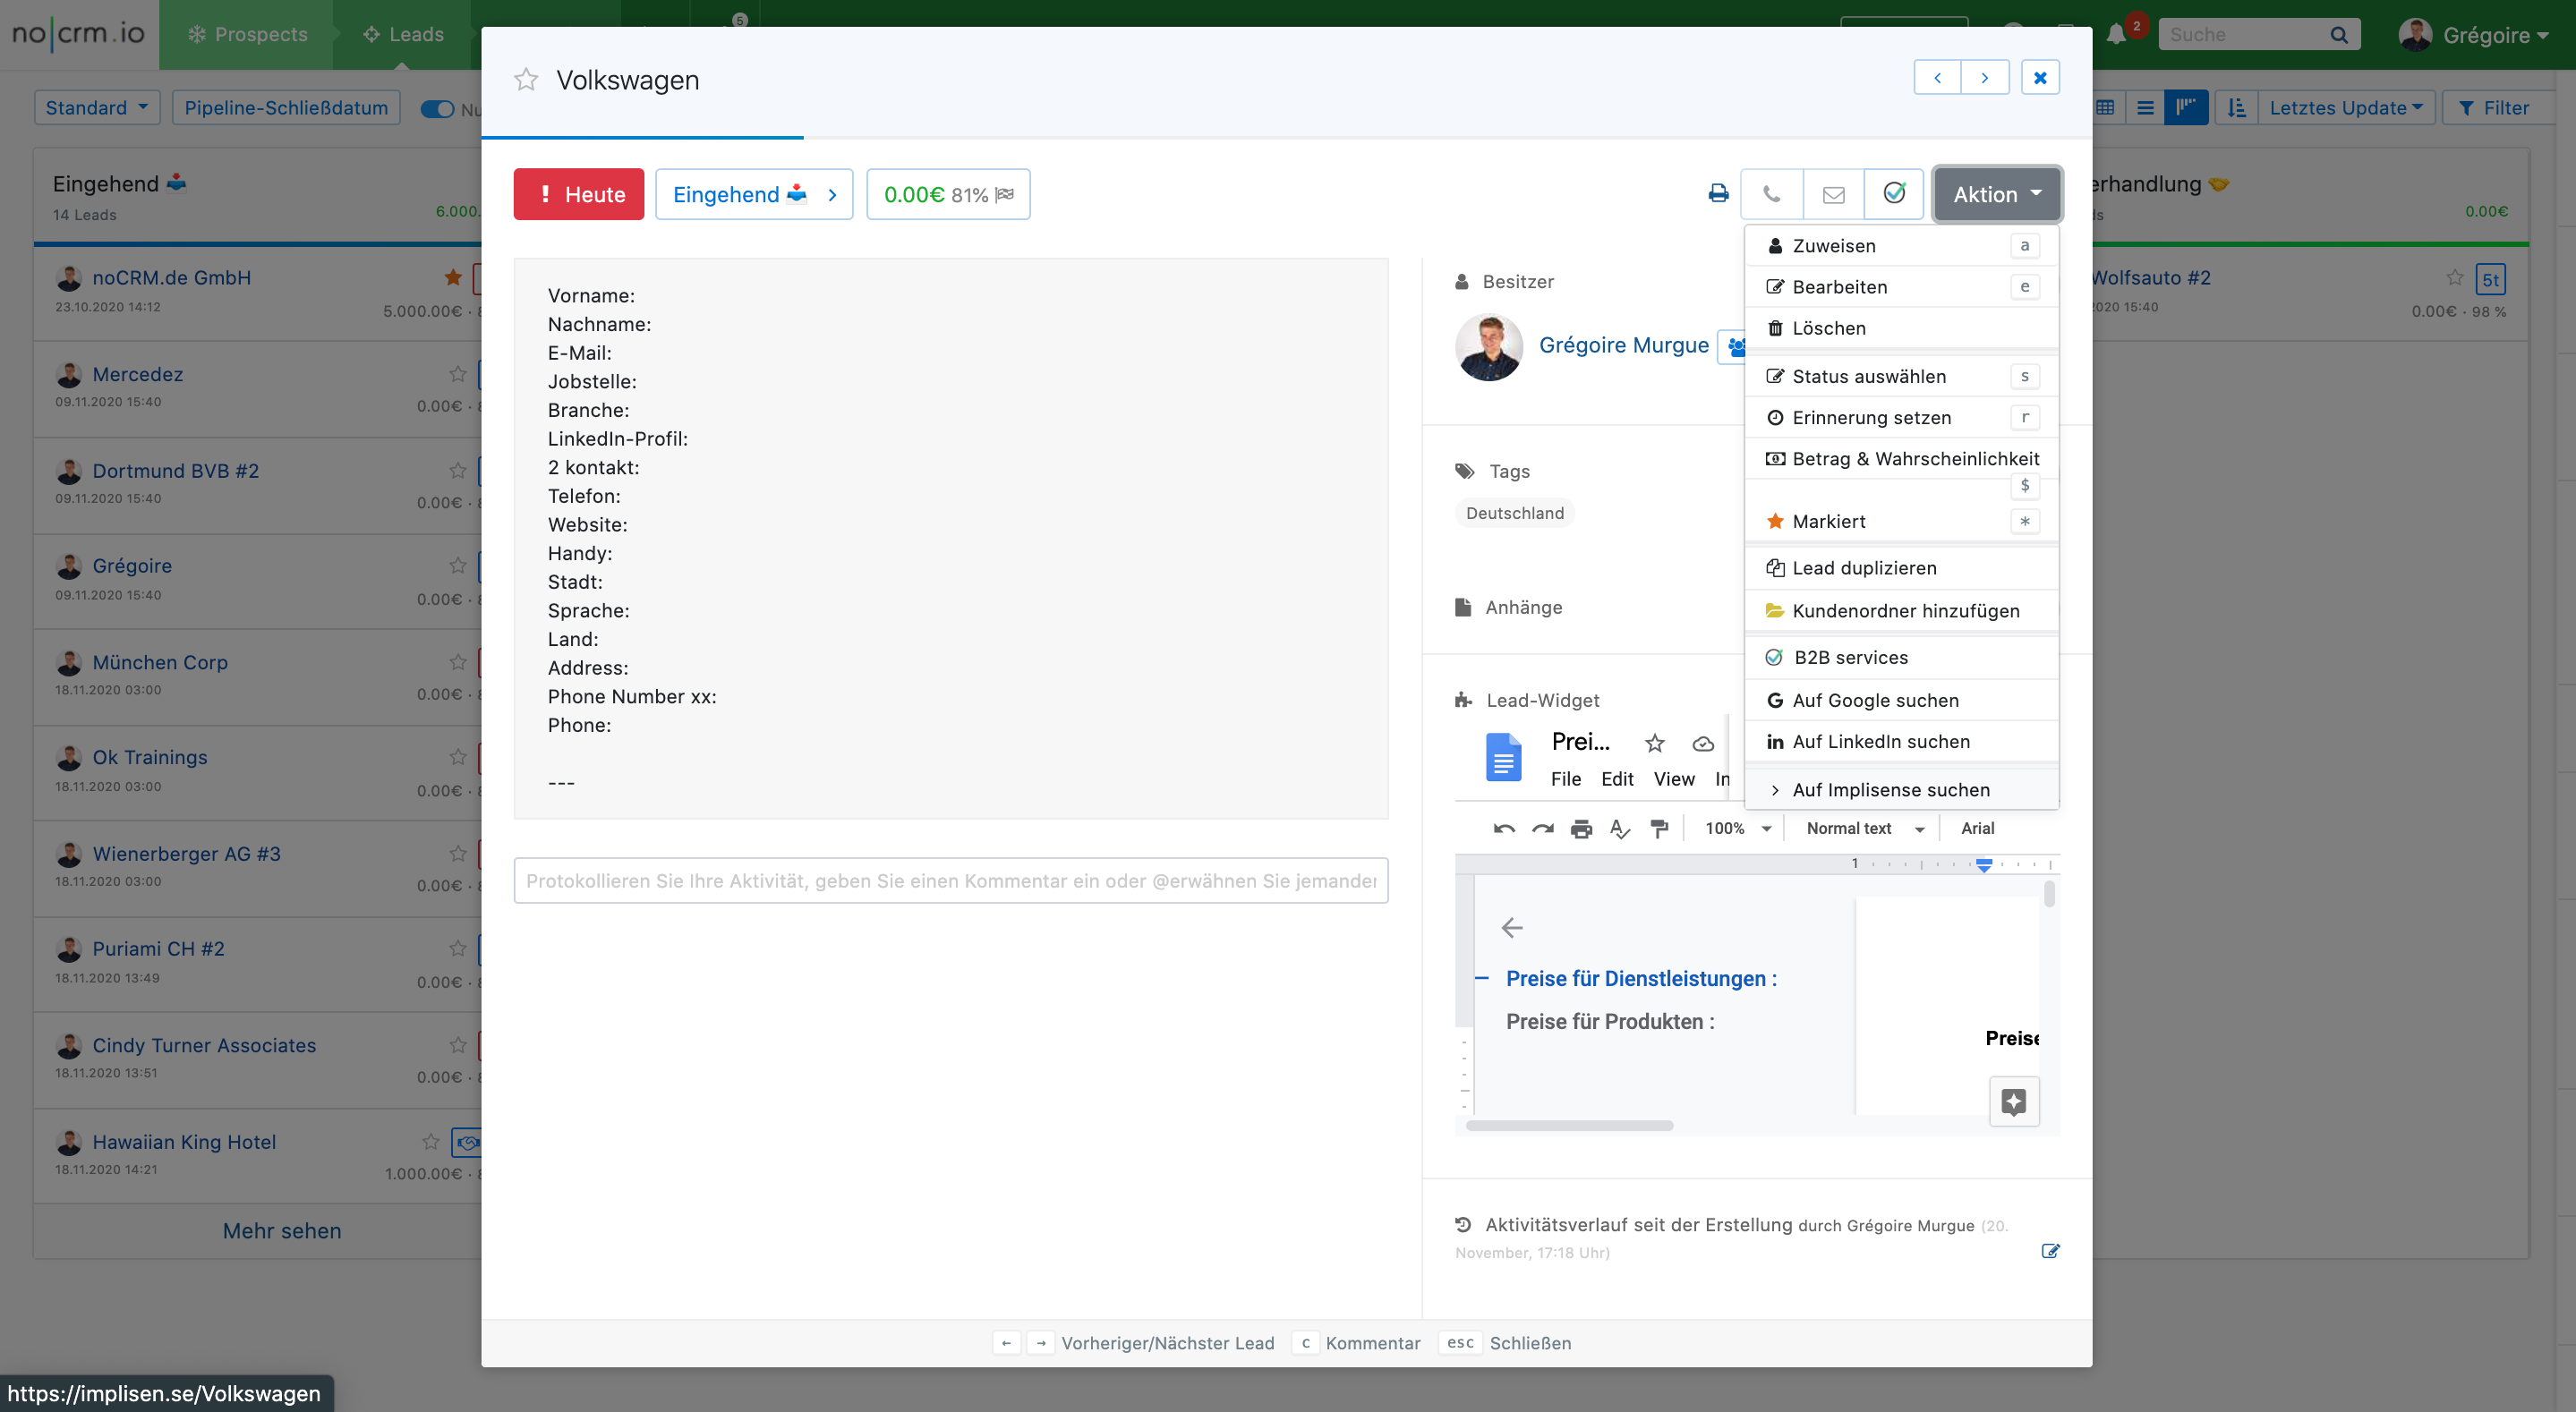Print the document from widget toolbar
Screen dimensions: 2576x1412
(x=1581, y=828)
